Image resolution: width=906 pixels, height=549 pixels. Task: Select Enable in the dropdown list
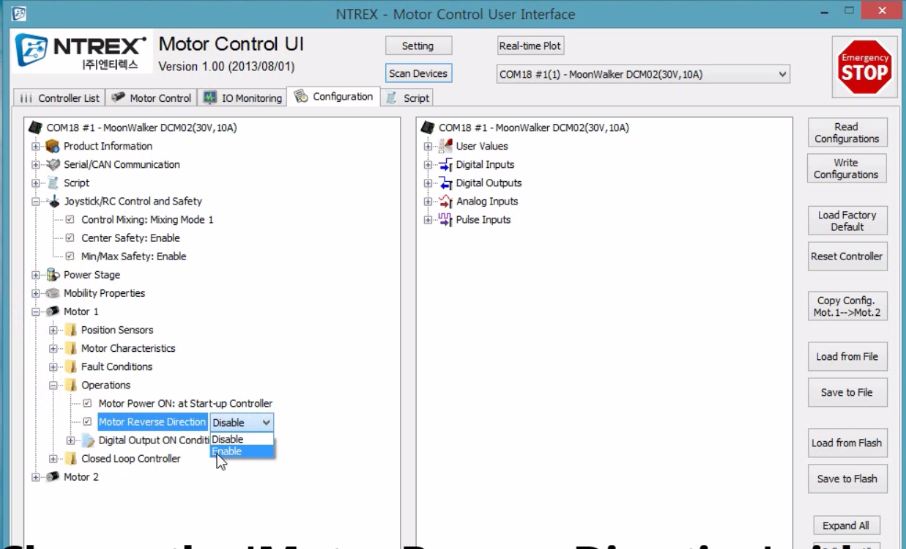[242, 451]
